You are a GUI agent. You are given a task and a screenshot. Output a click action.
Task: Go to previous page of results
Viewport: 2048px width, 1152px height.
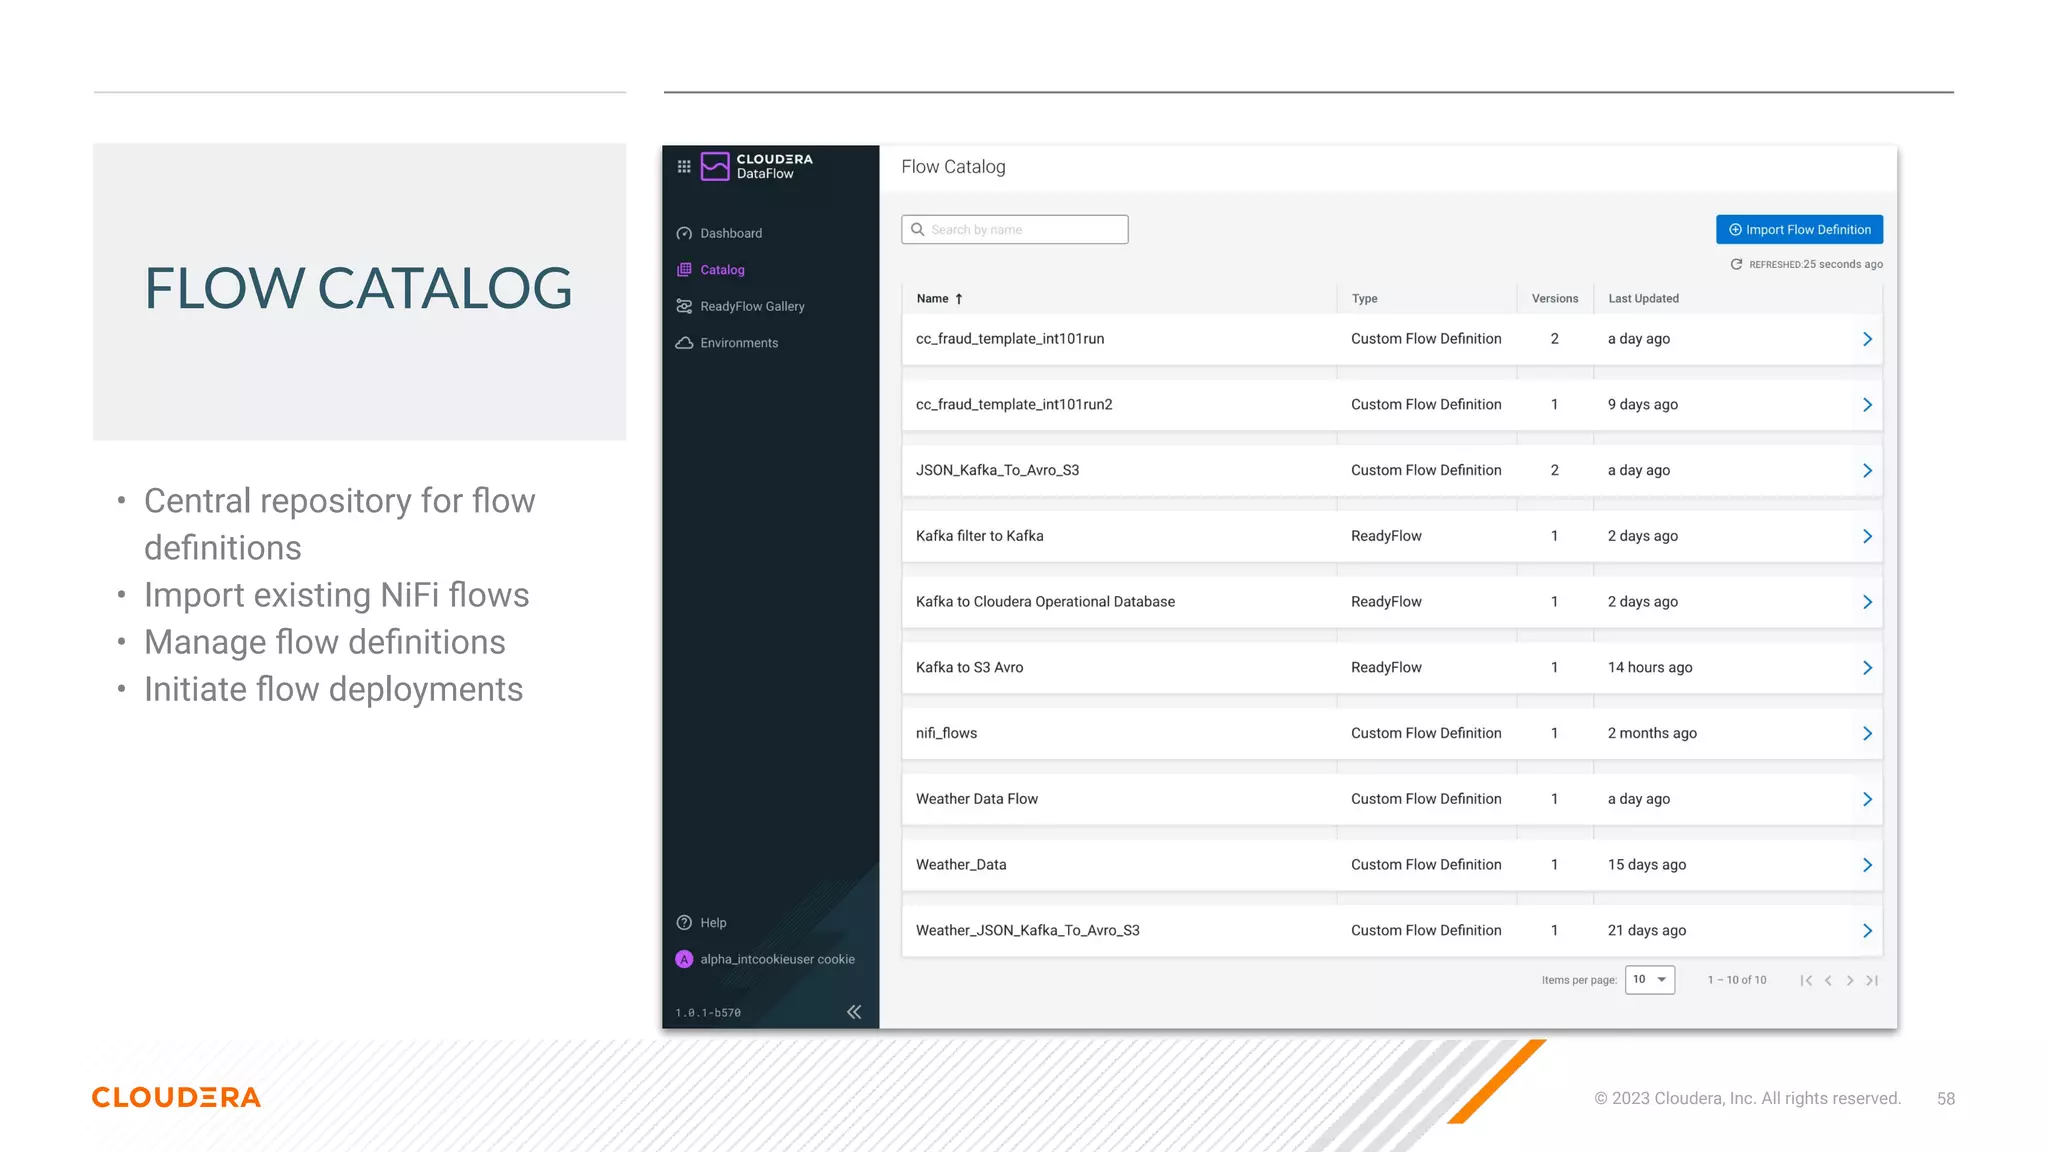tap(1828, 980)
